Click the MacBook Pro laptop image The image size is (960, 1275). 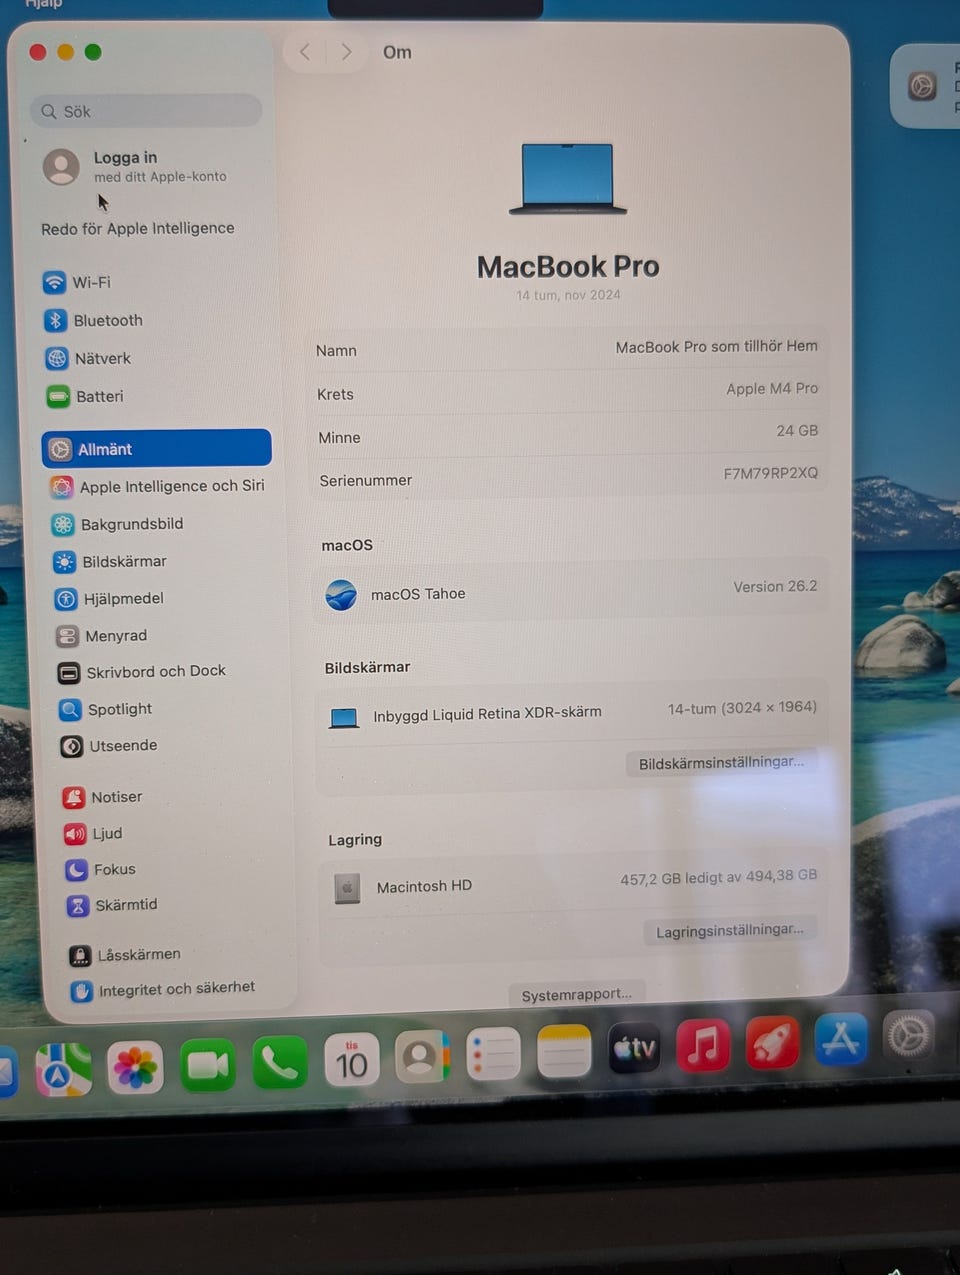[x=568, y=178]
